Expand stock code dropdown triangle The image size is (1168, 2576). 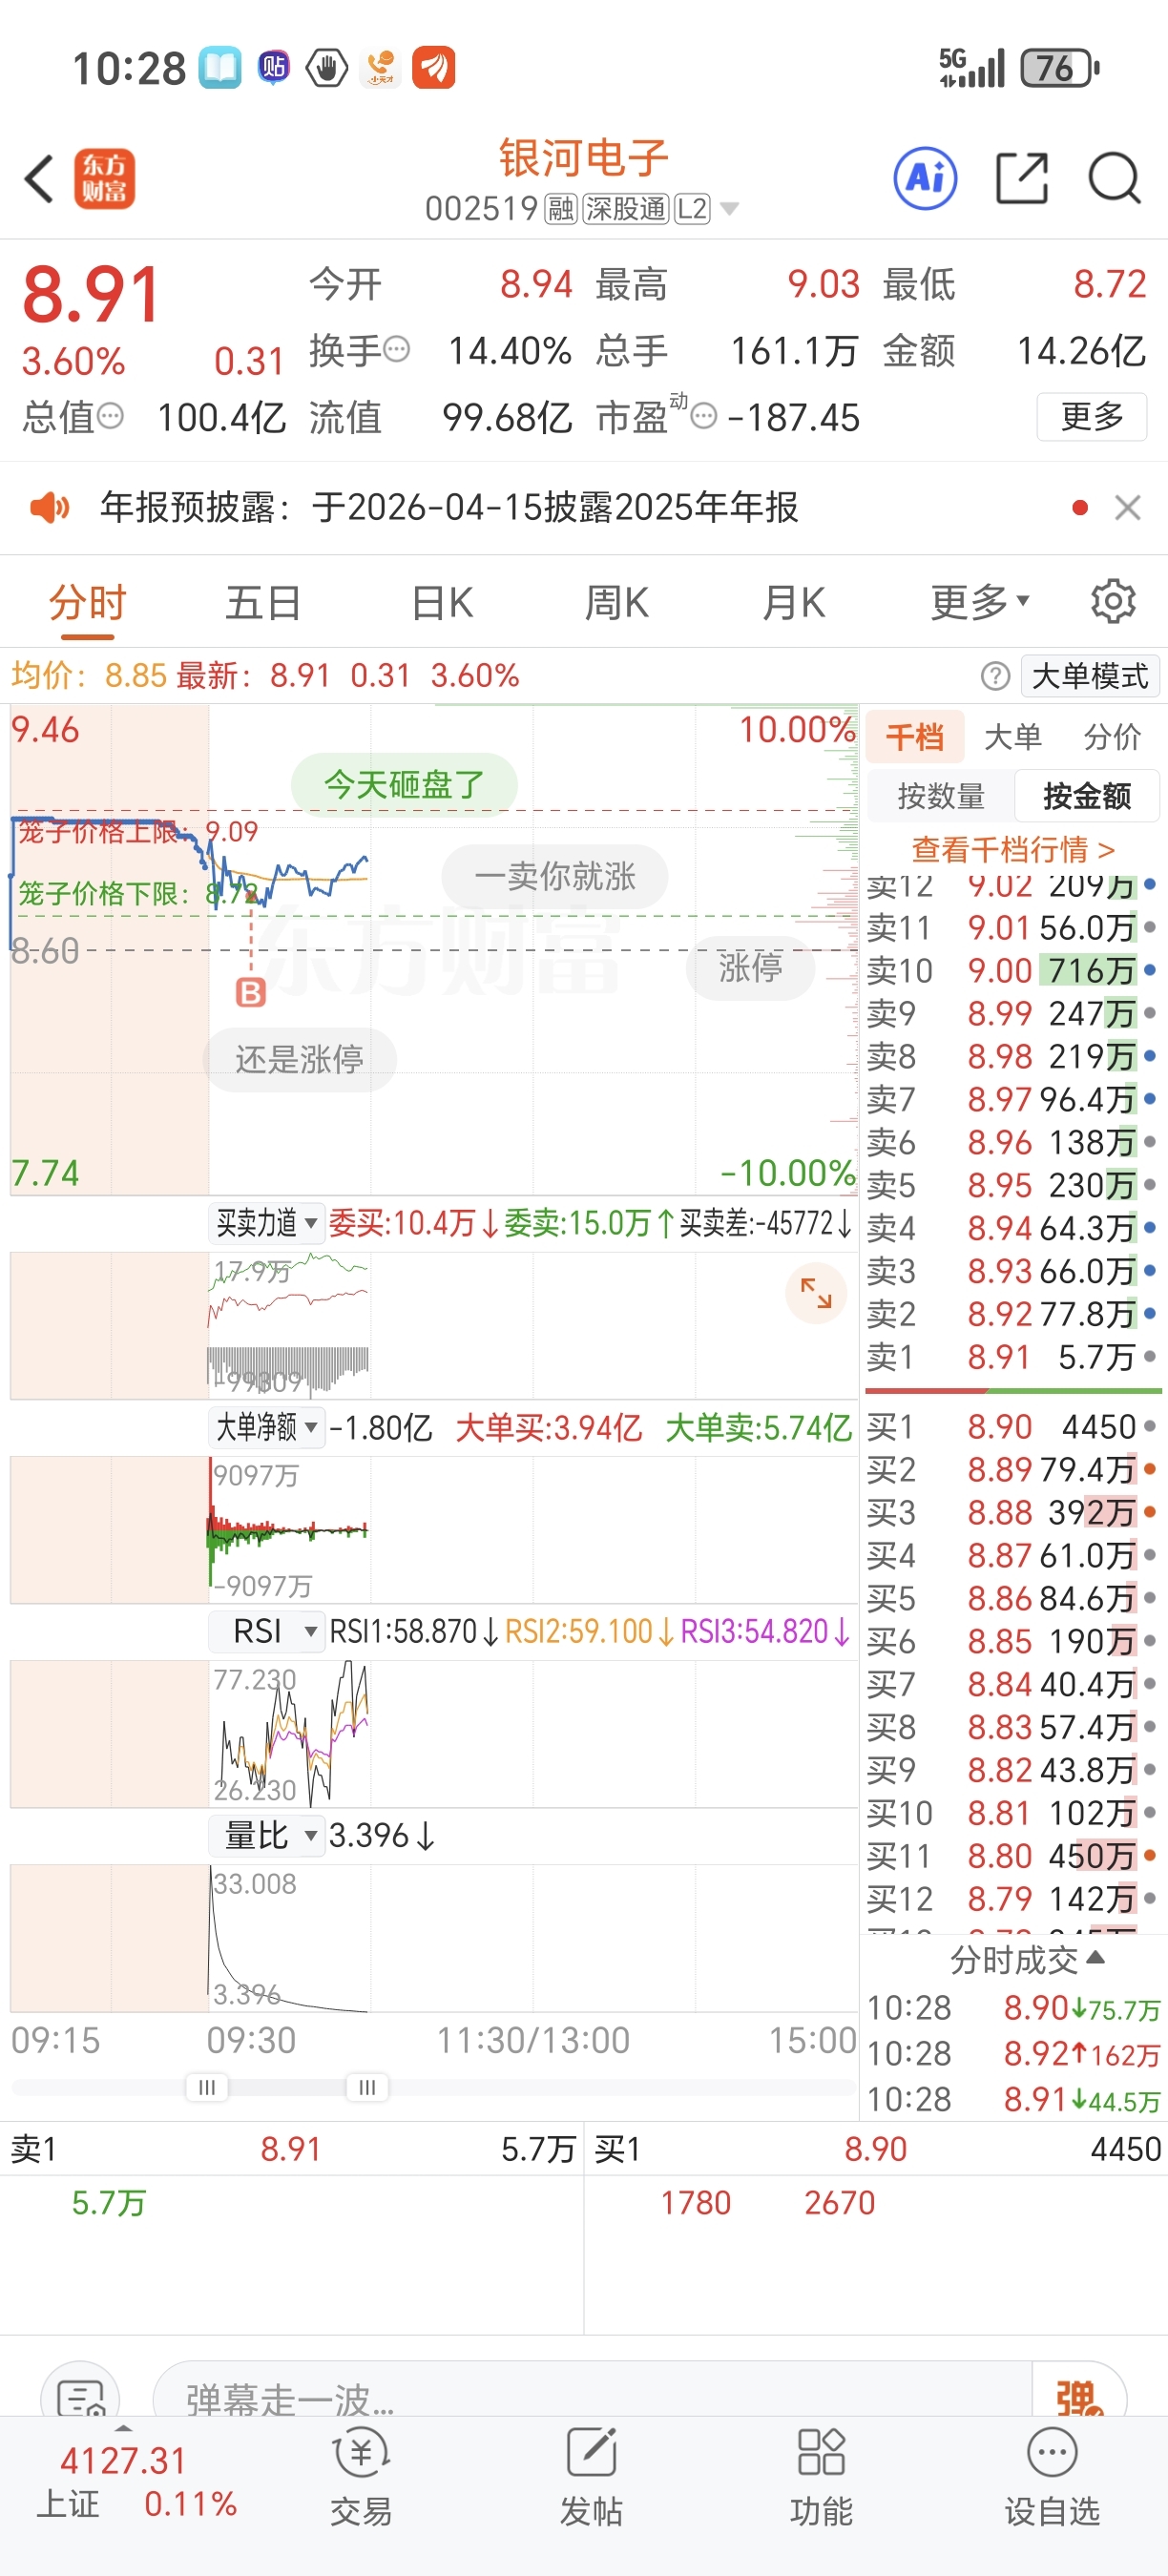[x=729, y=209]
